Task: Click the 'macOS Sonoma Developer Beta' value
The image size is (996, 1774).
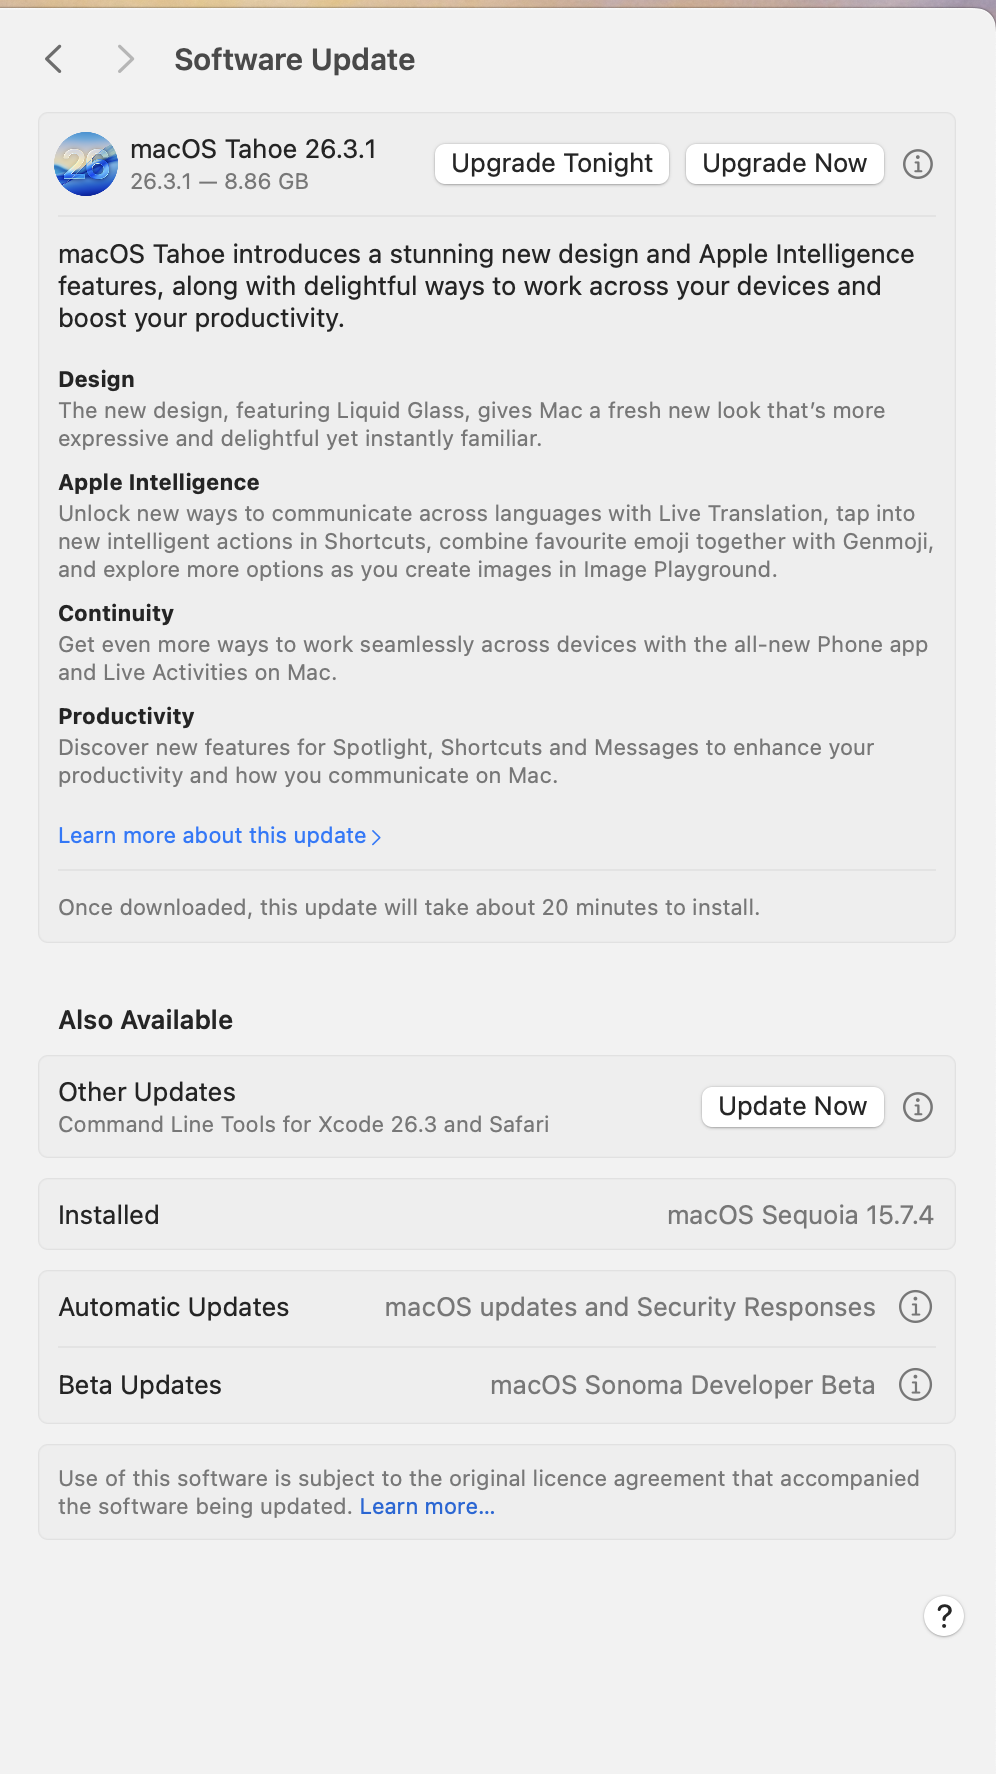Action: pyautogui.click(x=682, y=1385)
